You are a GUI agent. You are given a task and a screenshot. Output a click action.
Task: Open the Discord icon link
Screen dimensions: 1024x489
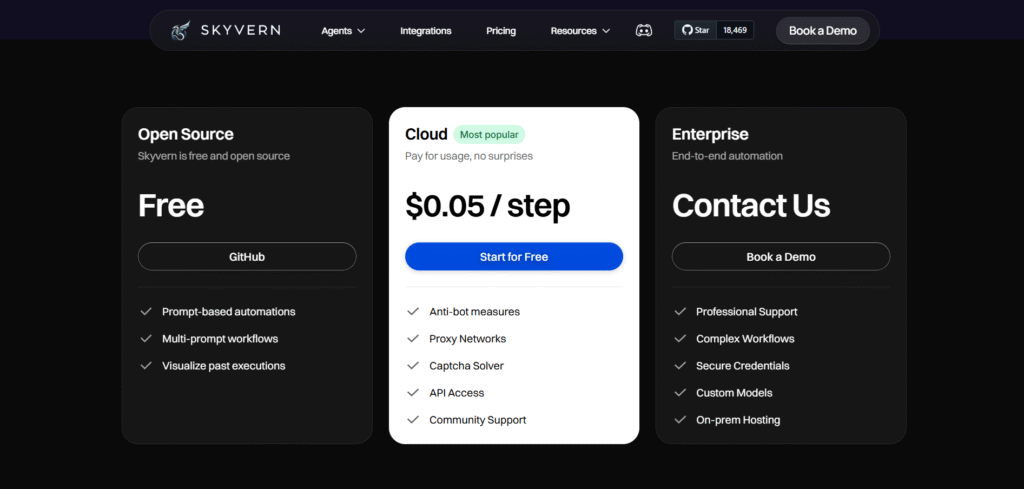coord(643,30)
